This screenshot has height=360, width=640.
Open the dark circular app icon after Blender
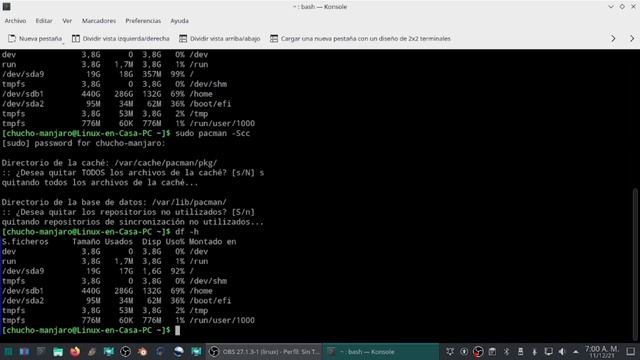pos(160,351)
